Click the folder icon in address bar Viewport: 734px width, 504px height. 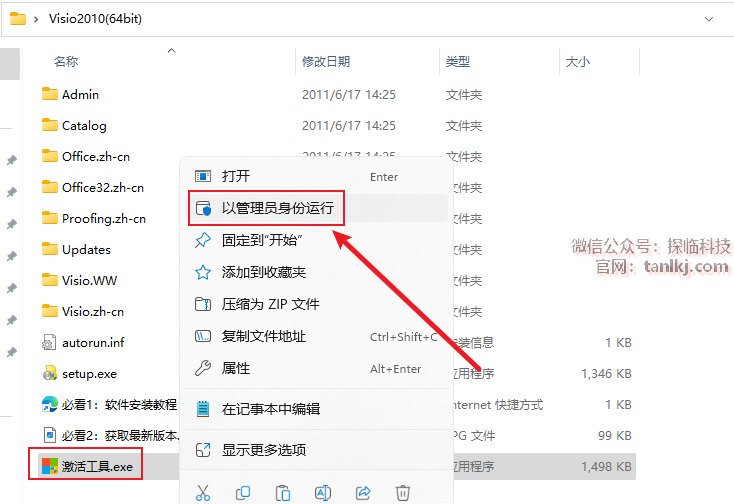point(18,19)
